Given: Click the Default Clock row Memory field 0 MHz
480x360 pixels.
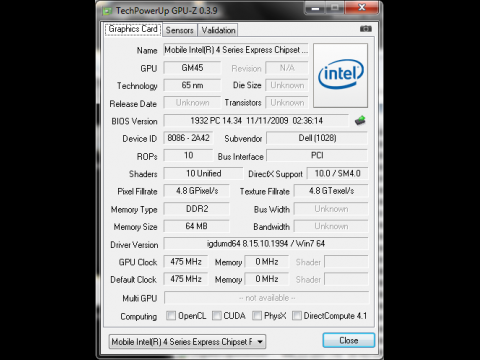Looking at the screenshot, I should [267, 279].
